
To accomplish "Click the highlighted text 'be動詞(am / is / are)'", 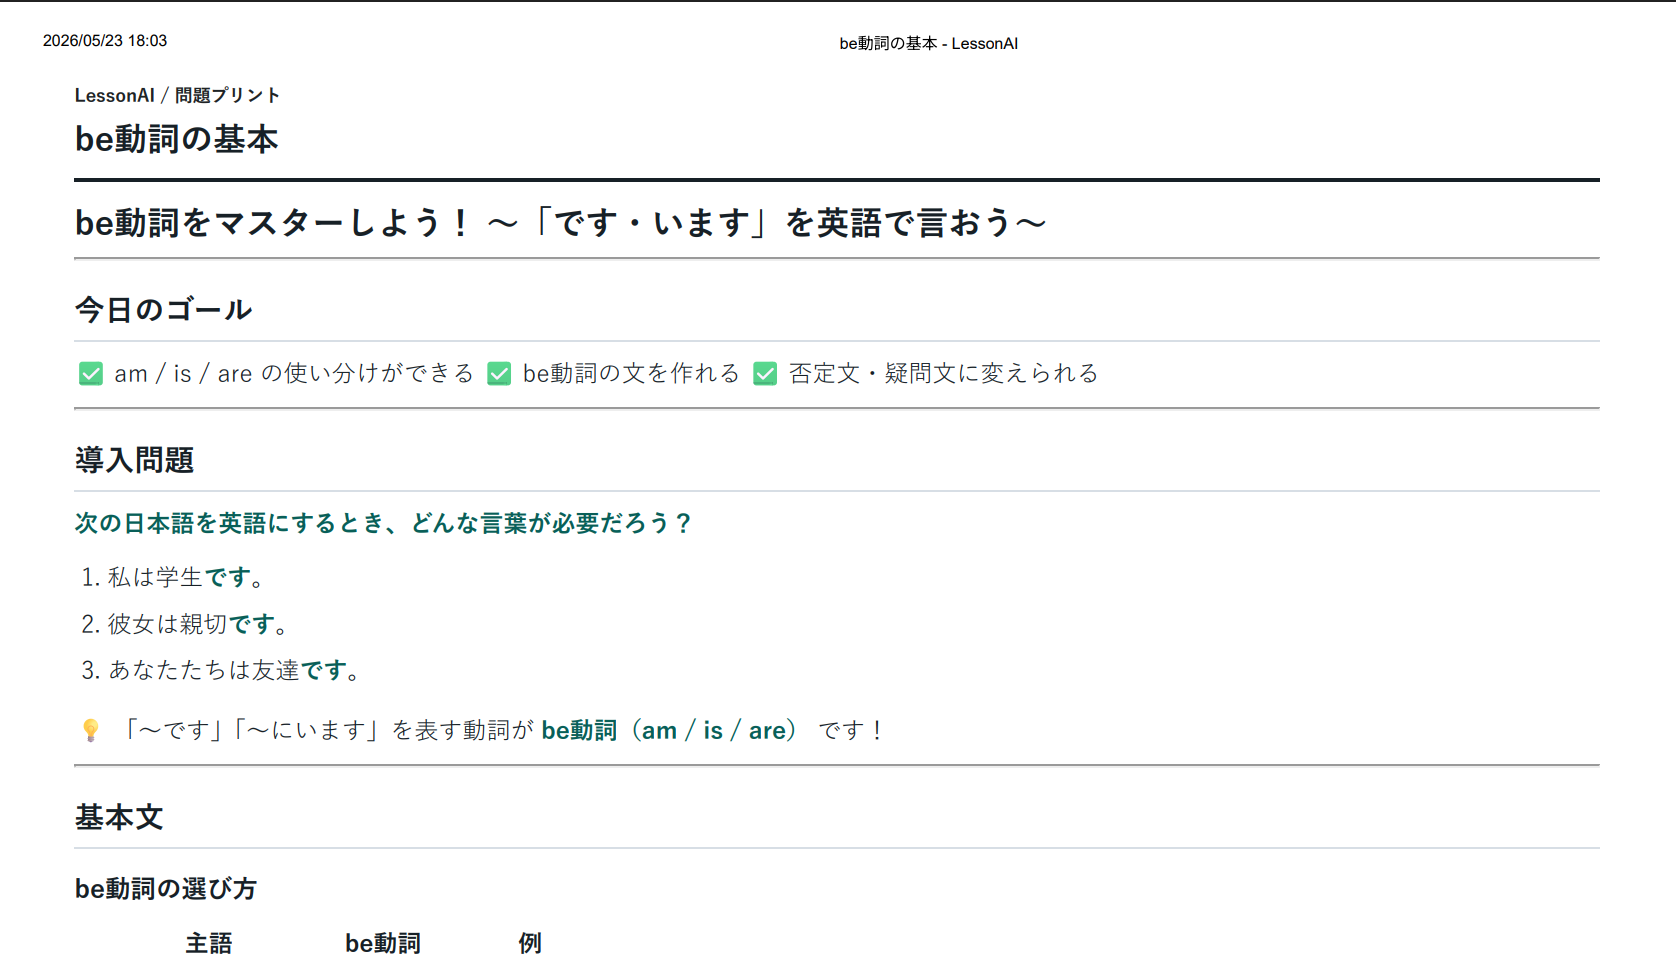I will pyautogui.click(x=670, y=731).
